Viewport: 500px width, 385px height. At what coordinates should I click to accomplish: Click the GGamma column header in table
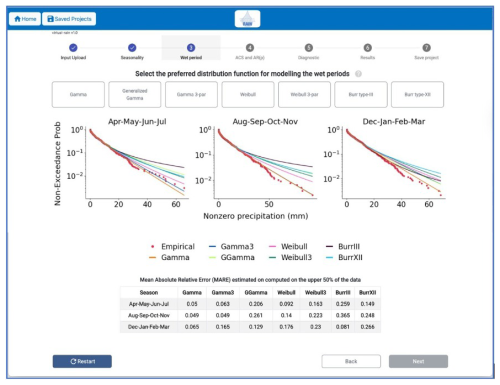(256, 293)
